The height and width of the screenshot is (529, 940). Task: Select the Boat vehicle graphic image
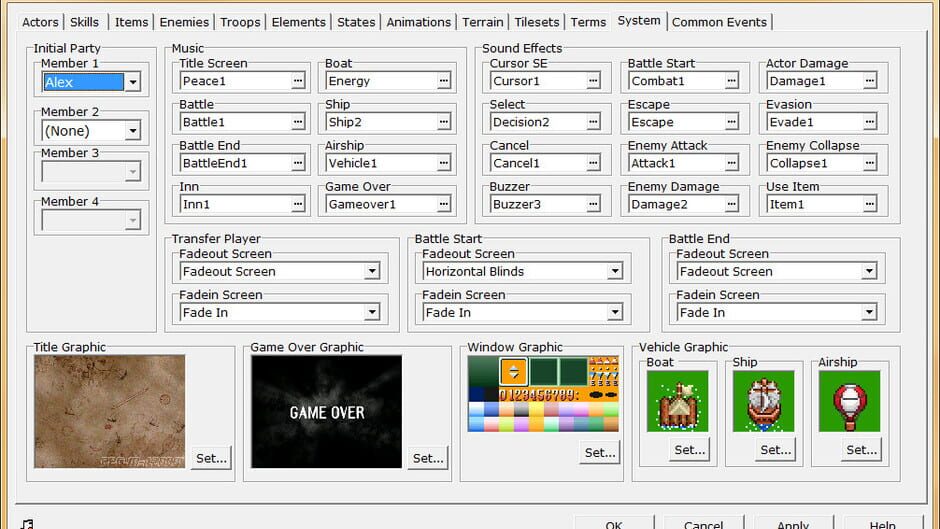[677, 401]
